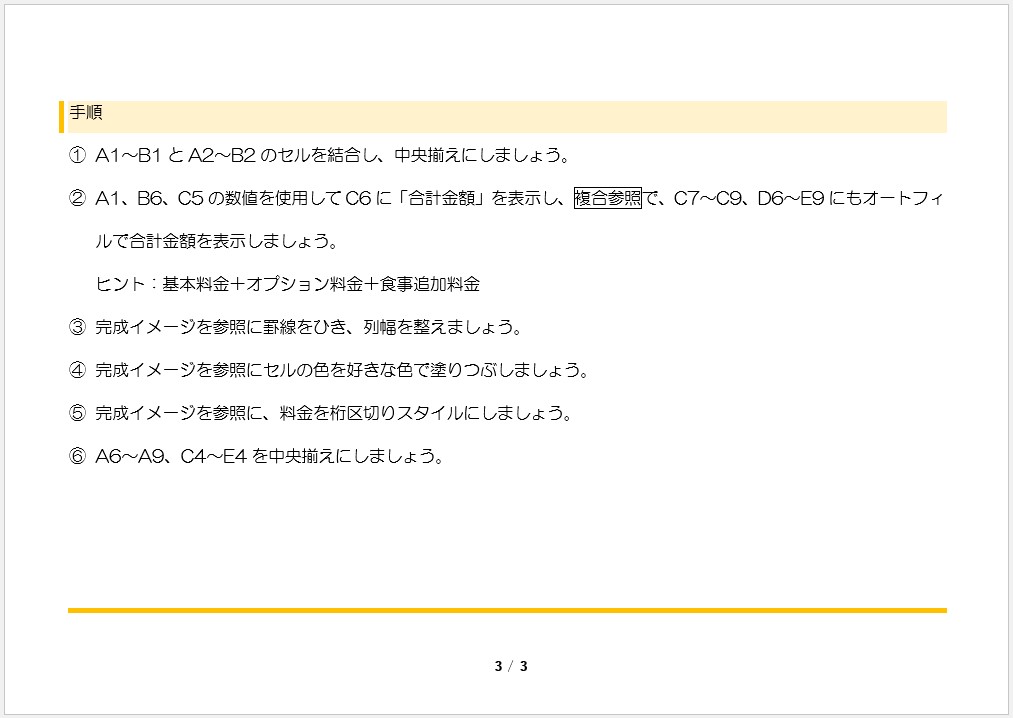Click the line ルで合計金額を表示しましょう。
The image size is (1013, 718).
tap(217, 241)
